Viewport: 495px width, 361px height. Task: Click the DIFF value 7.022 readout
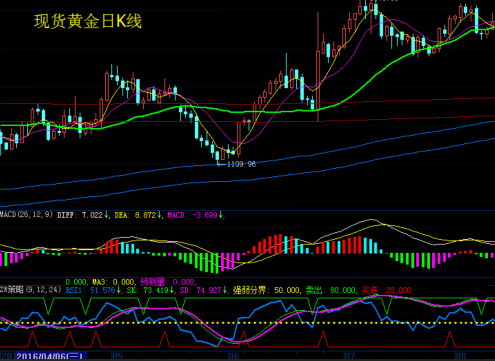click(x=83, y=215)
